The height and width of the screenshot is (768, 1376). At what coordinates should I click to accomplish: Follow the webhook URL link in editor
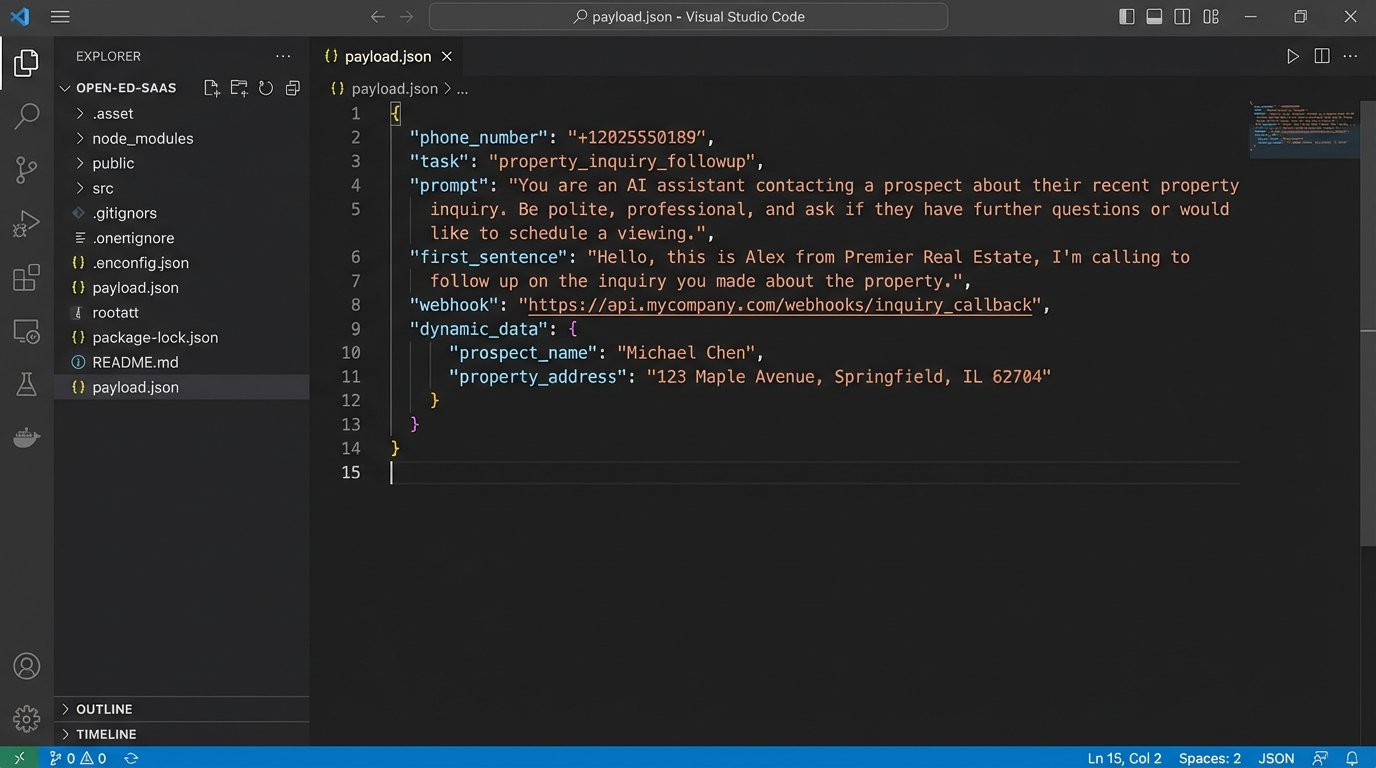tap(780, 305)
